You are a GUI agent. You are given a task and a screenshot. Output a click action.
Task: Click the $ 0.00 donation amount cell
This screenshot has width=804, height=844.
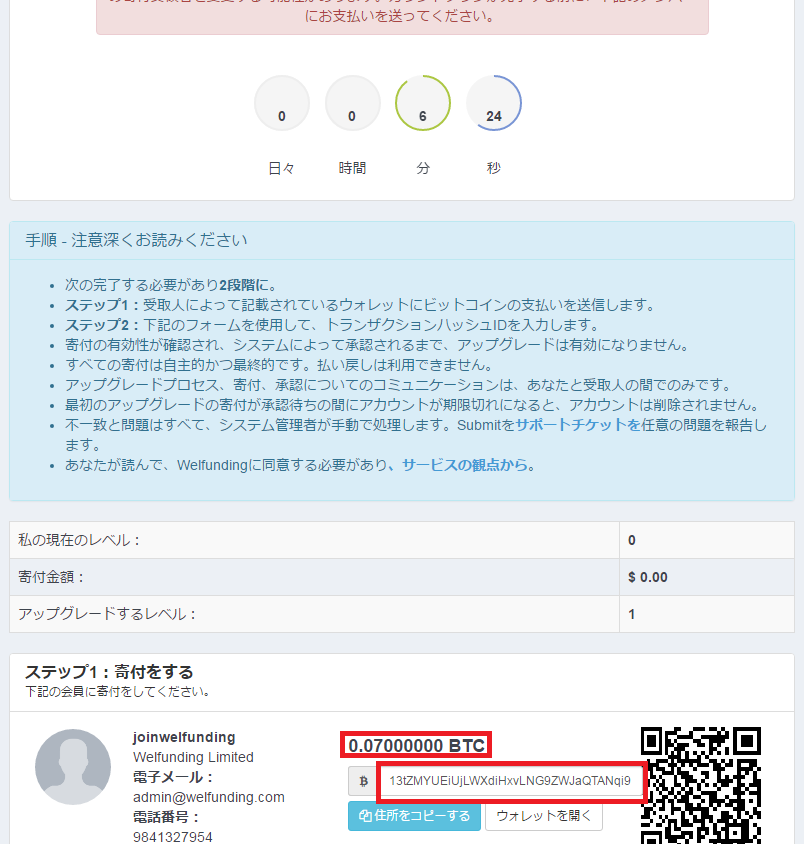click(x=707, y=577)
